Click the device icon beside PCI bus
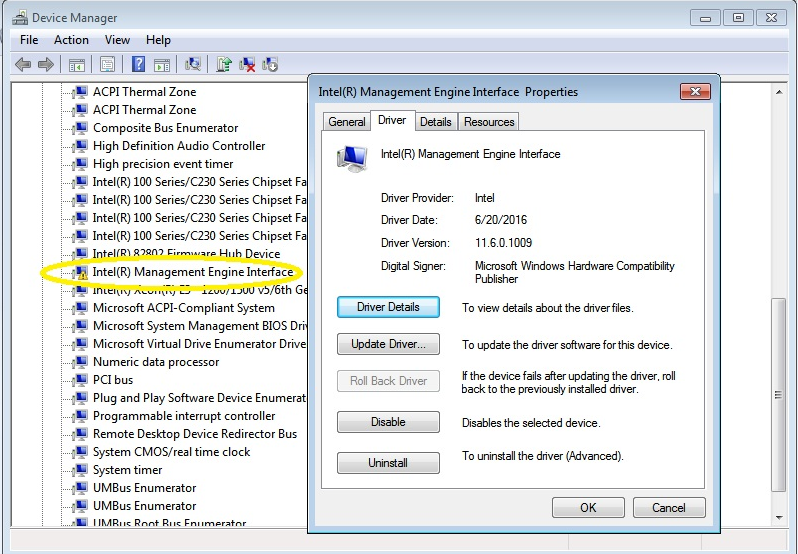This screenshot has width=798, height=554. (x=79, y=380)
